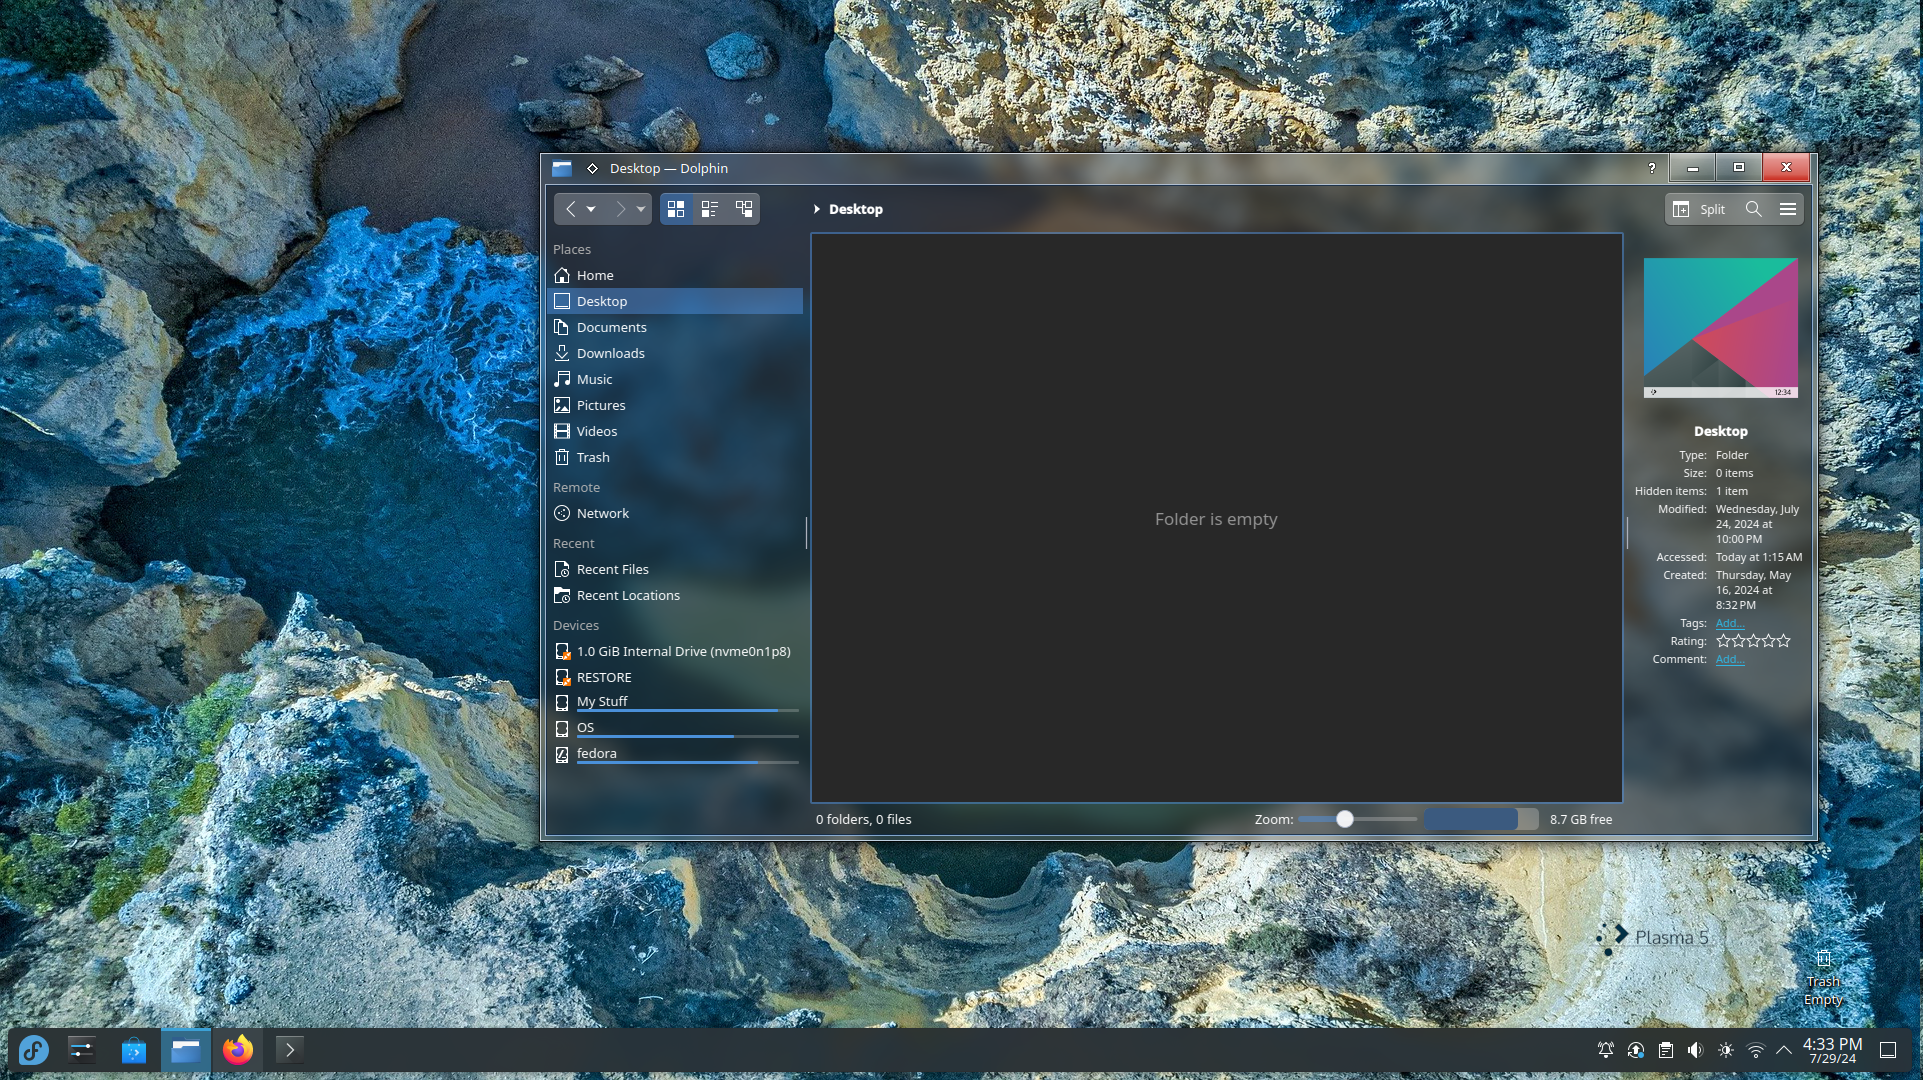Open the back history dropdown arrow
1923x1080 pixels.
point(591,209)
